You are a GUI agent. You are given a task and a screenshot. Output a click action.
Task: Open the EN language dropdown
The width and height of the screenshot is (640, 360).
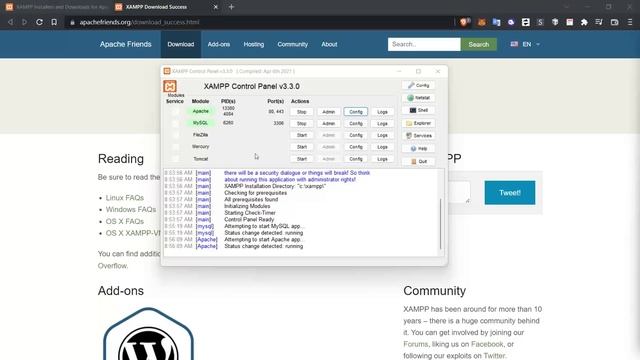[525, 44]
